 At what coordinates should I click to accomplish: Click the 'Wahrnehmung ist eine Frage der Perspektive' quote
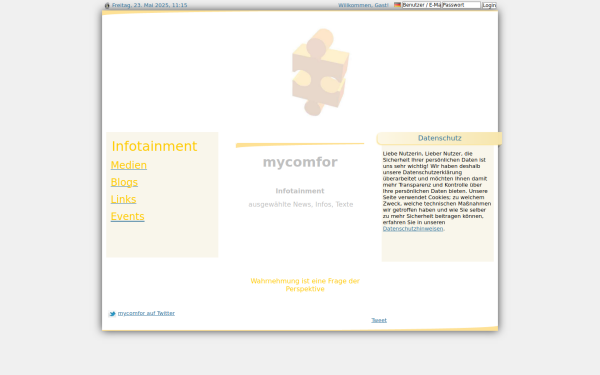point(305,285)
